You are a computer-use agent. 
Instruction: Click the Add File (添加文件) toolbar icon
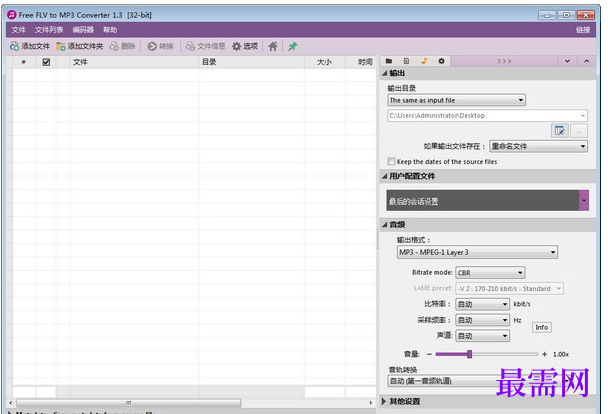tap(14, 47)
